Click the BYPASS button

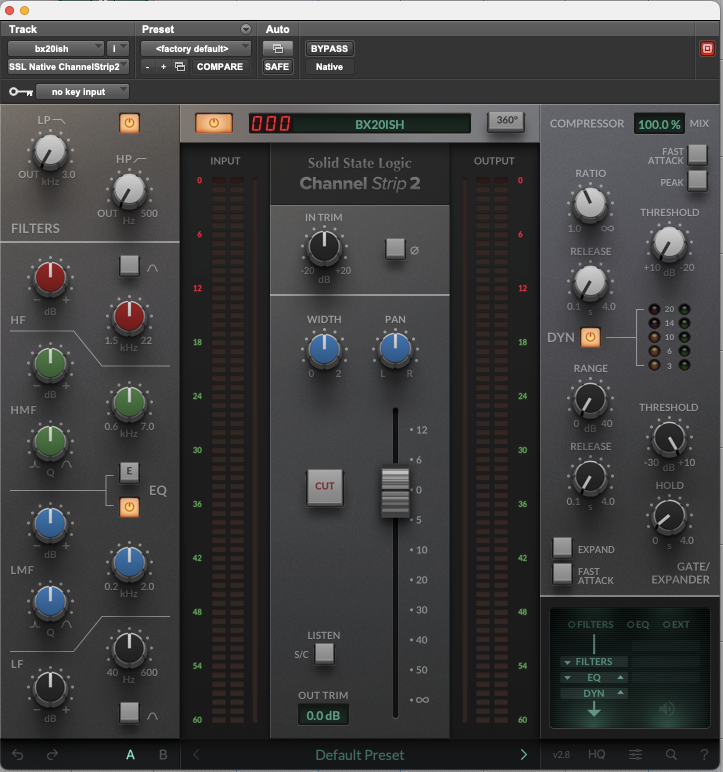tap(329, 49)
